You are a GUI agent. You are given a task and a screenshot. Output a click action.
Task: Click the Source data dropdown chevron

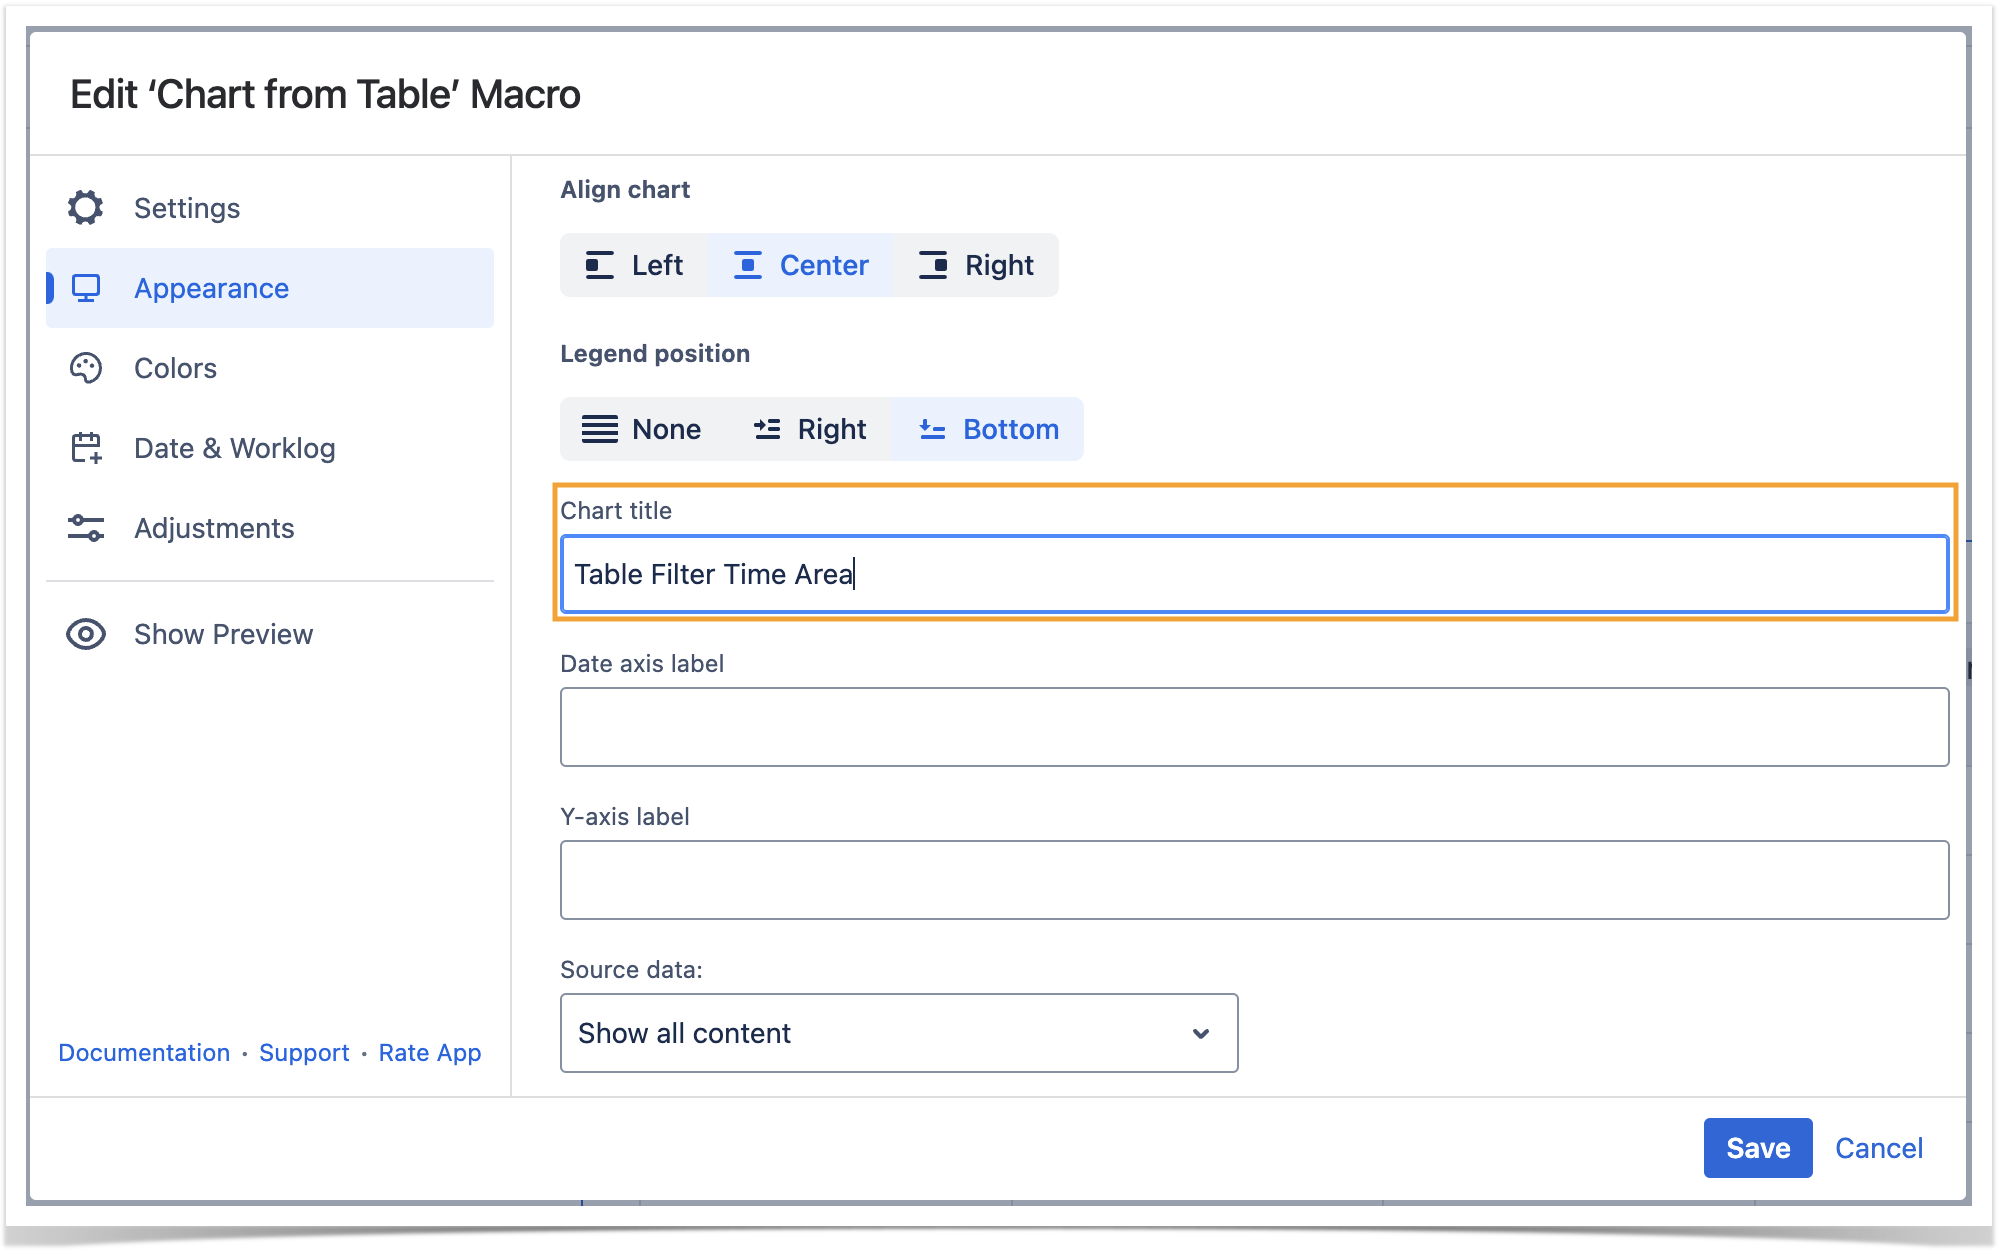[x=1201, y=1033]
